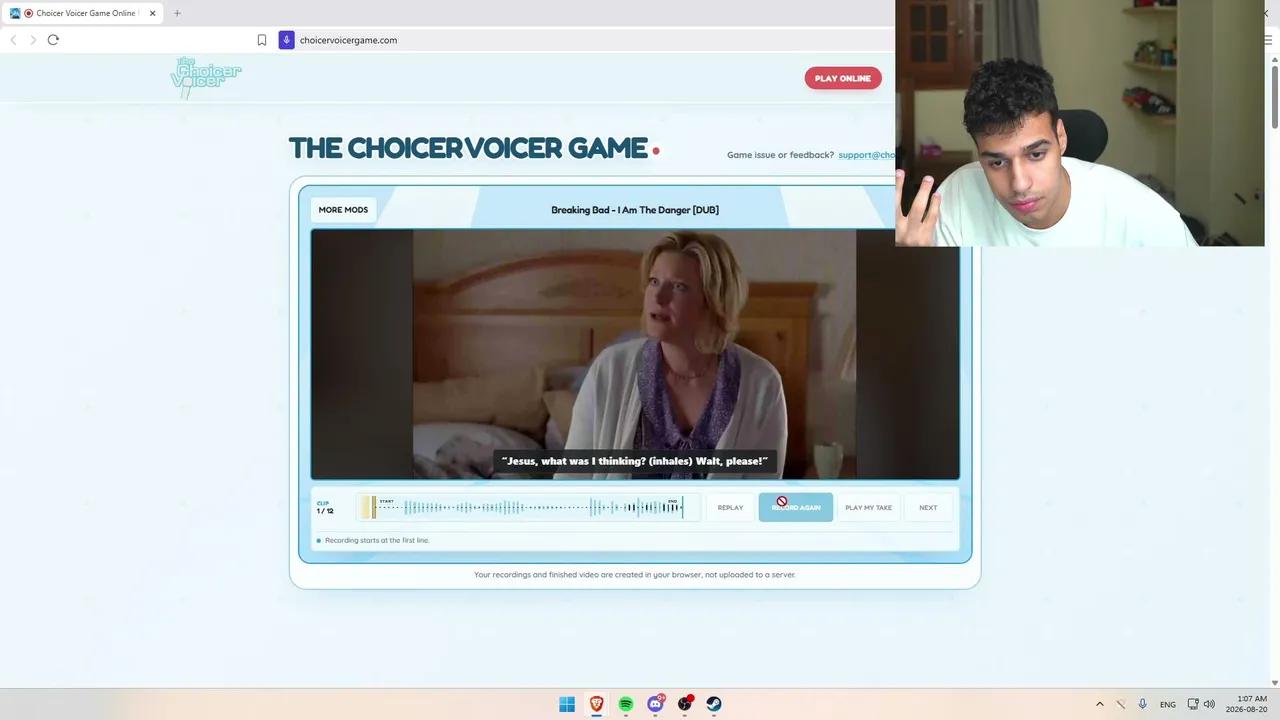1280x720 pixels.
Task: Click the "CLIP 1 / 12" counter
Action: click(x=325, y=508)
